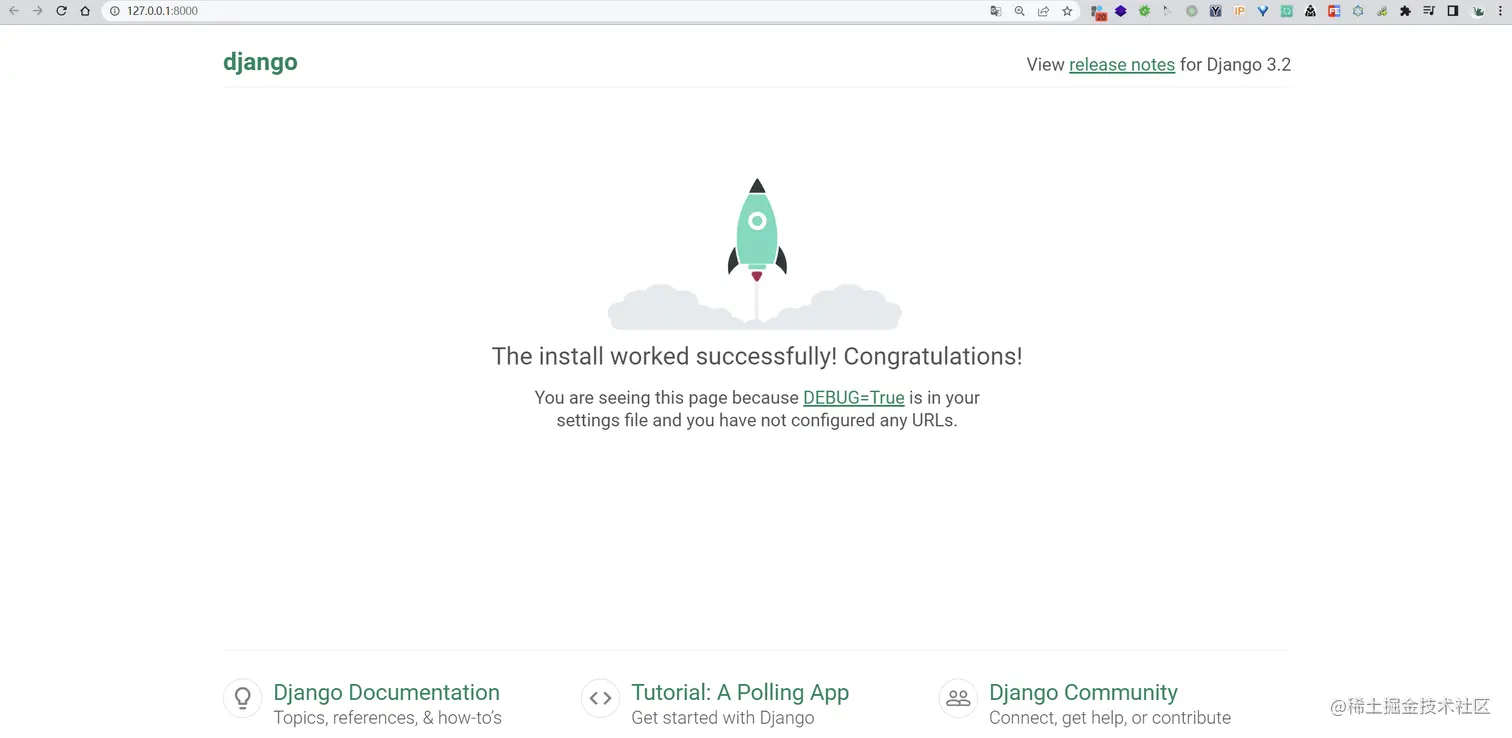Open the Django Community link

(x=1083, y=692)
